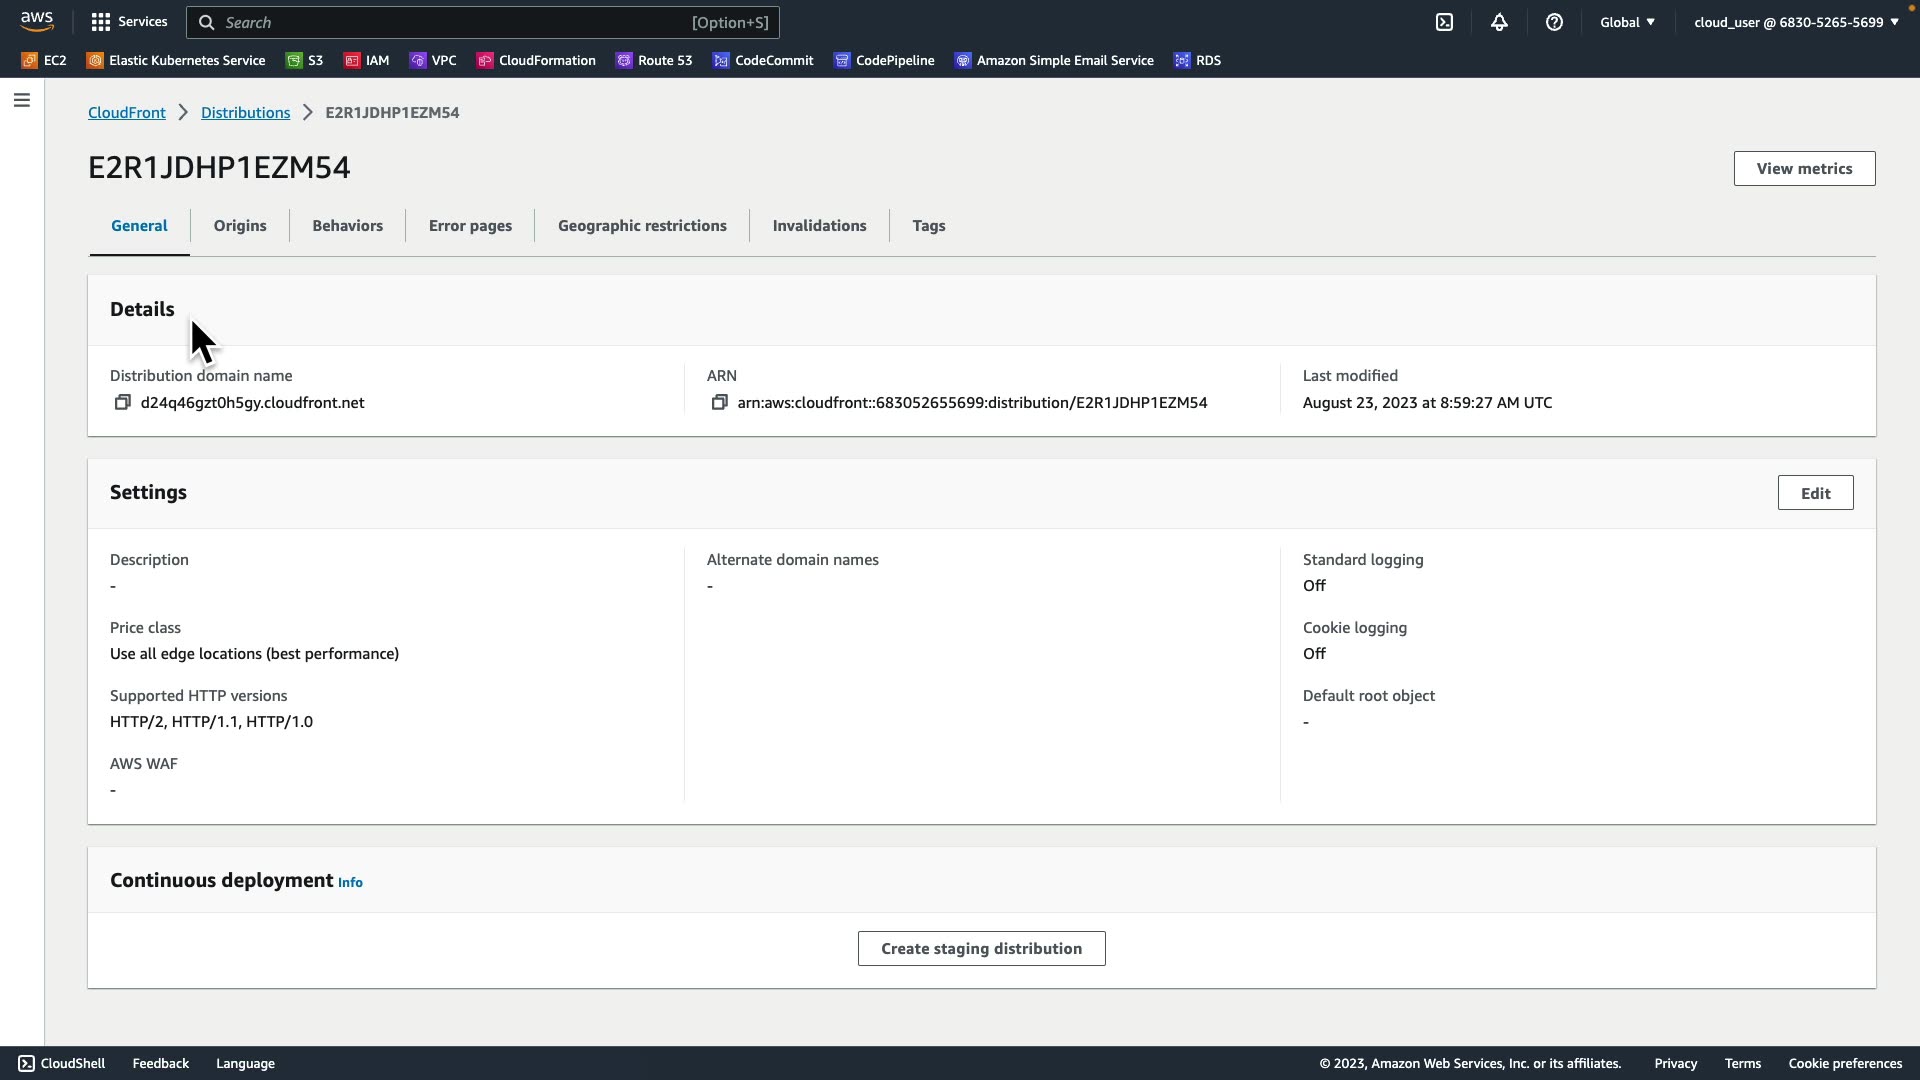
Task: Open notifications bell icon
Action: pyautogui.click(x=1499, y=22)
